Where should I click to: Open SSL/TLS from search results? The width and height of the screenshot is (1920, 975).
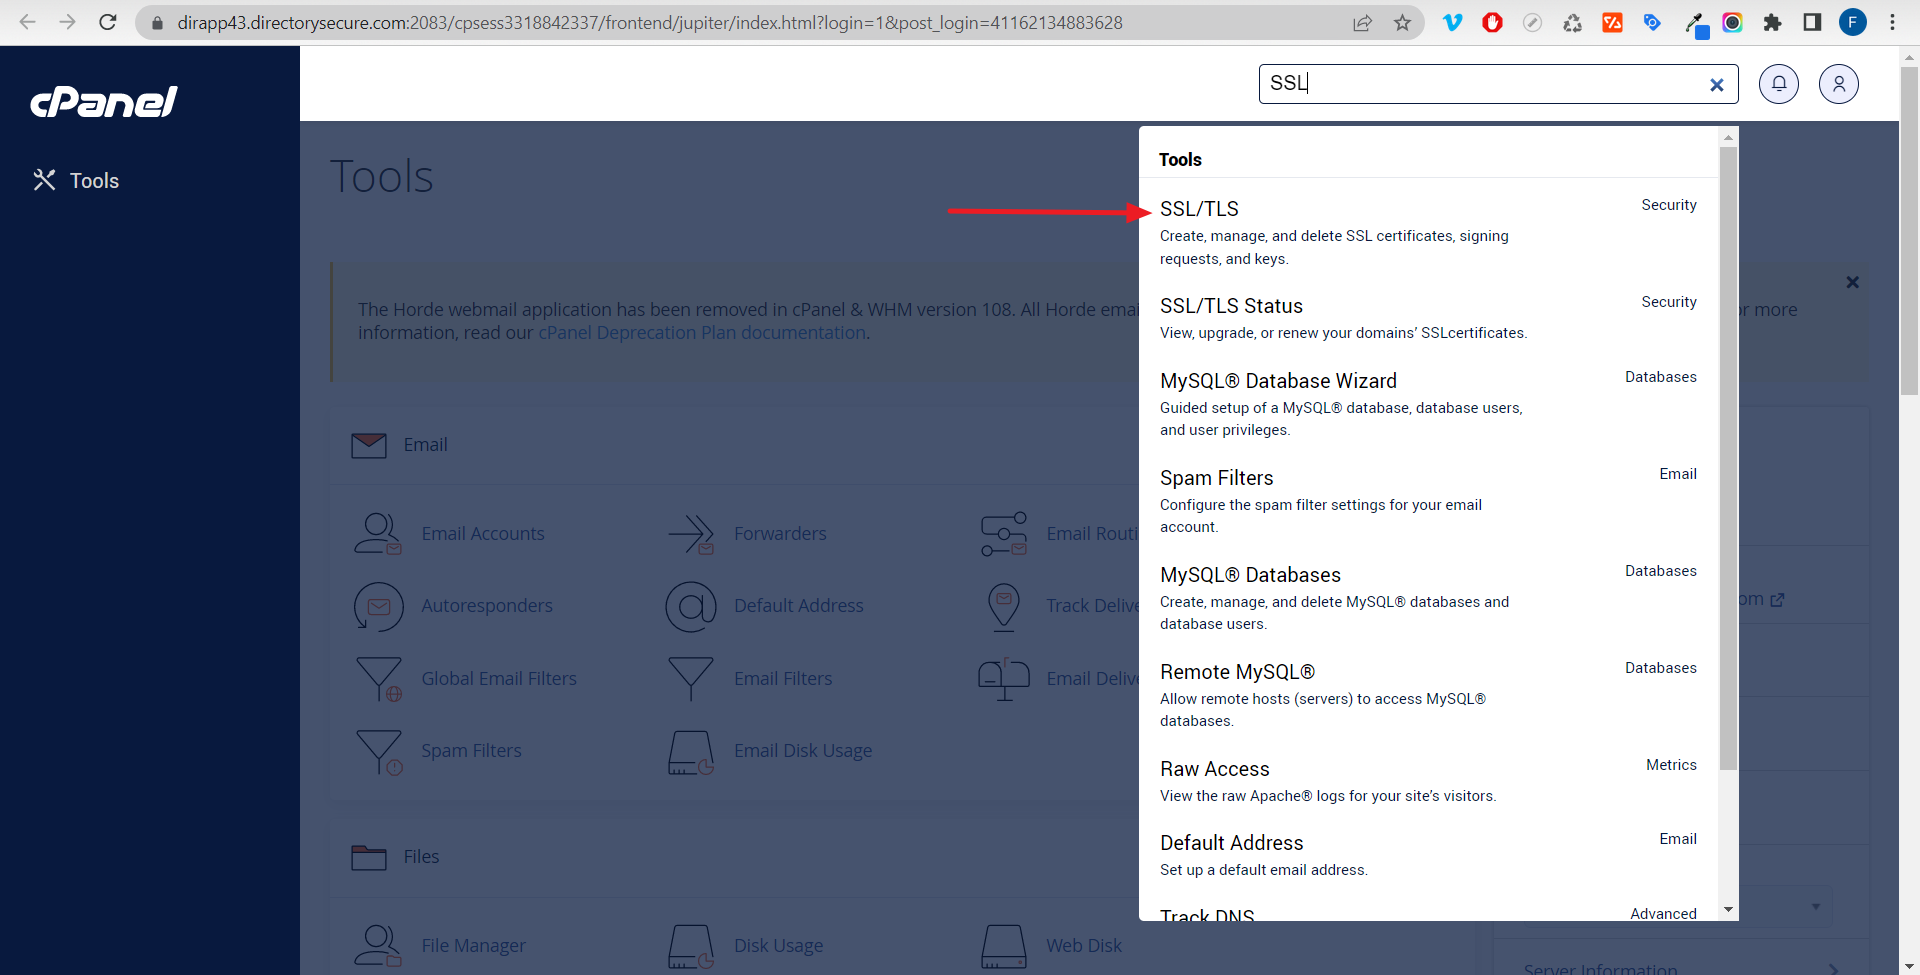pos(1198,209)
